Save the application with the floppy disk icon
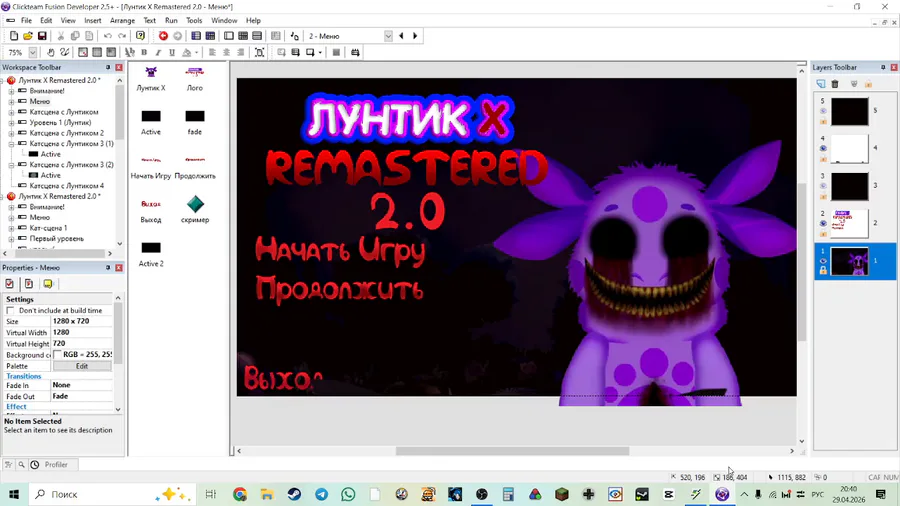Screen dimensions: 900x506 pos(42,36)
